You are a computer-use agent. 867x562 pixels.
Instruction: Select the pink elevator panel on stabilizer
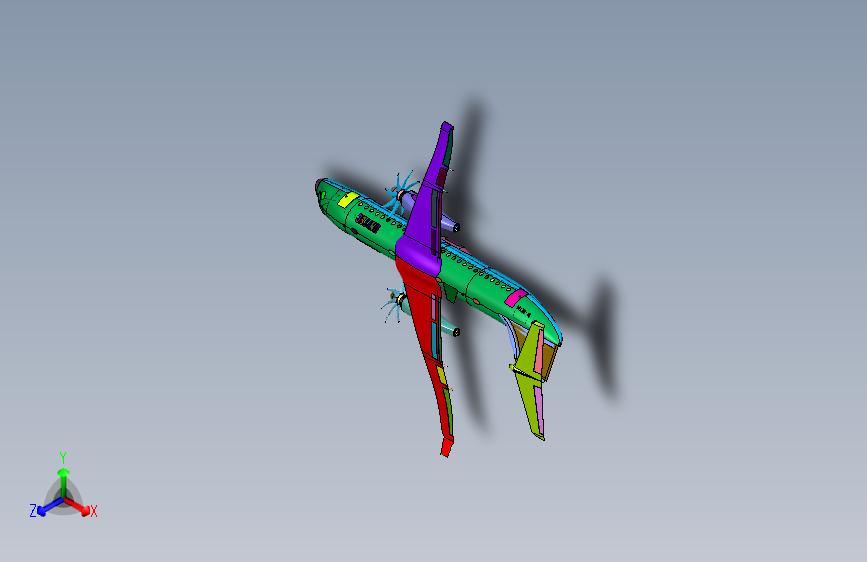539,354
